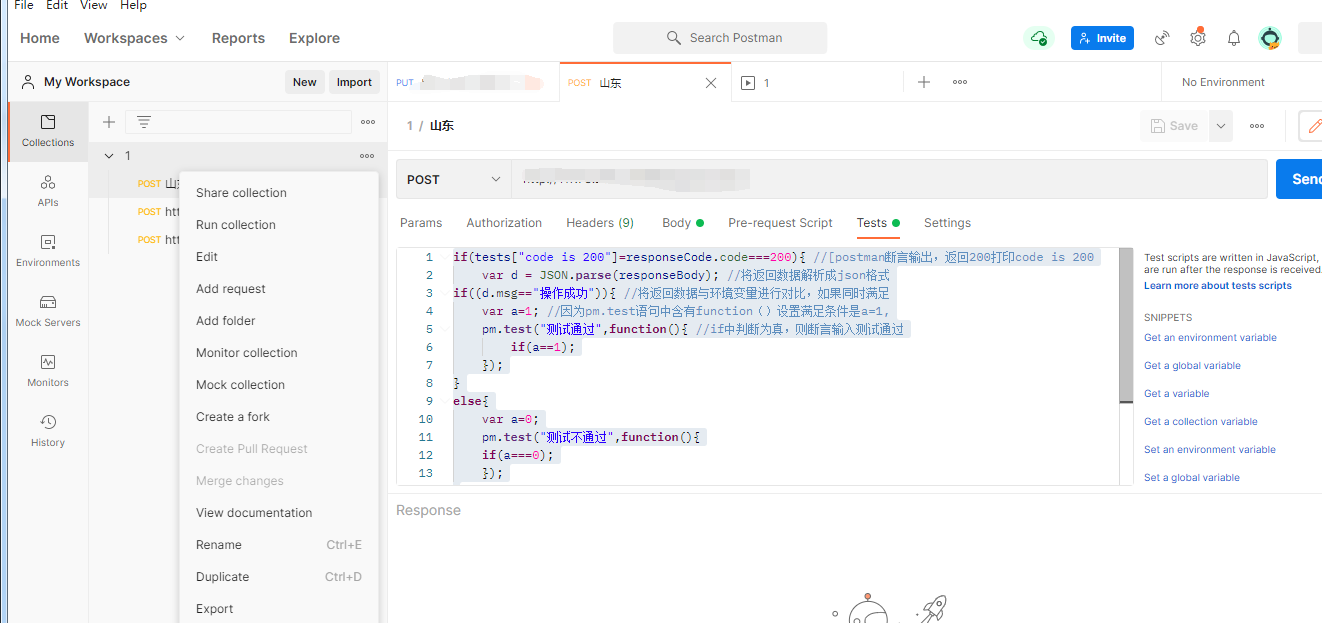Screen dimensions: 1322x623
Task: Open the notifications bell icon
Action: (x=1234, y=38)
